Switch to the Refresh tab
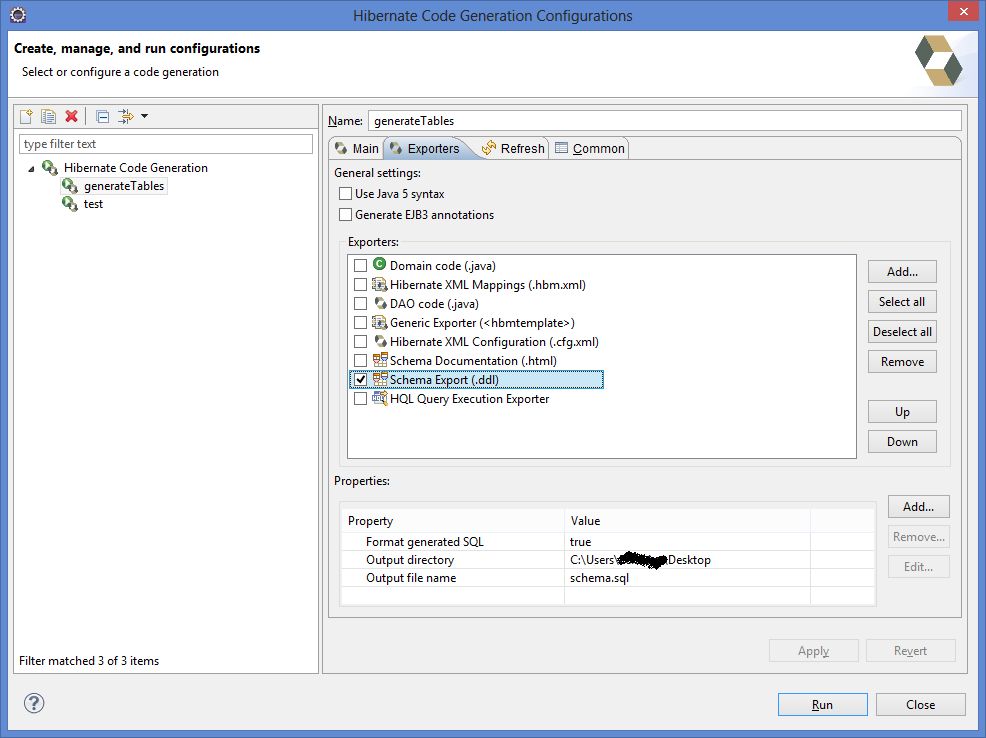986x738 pixels. (513, 148)
